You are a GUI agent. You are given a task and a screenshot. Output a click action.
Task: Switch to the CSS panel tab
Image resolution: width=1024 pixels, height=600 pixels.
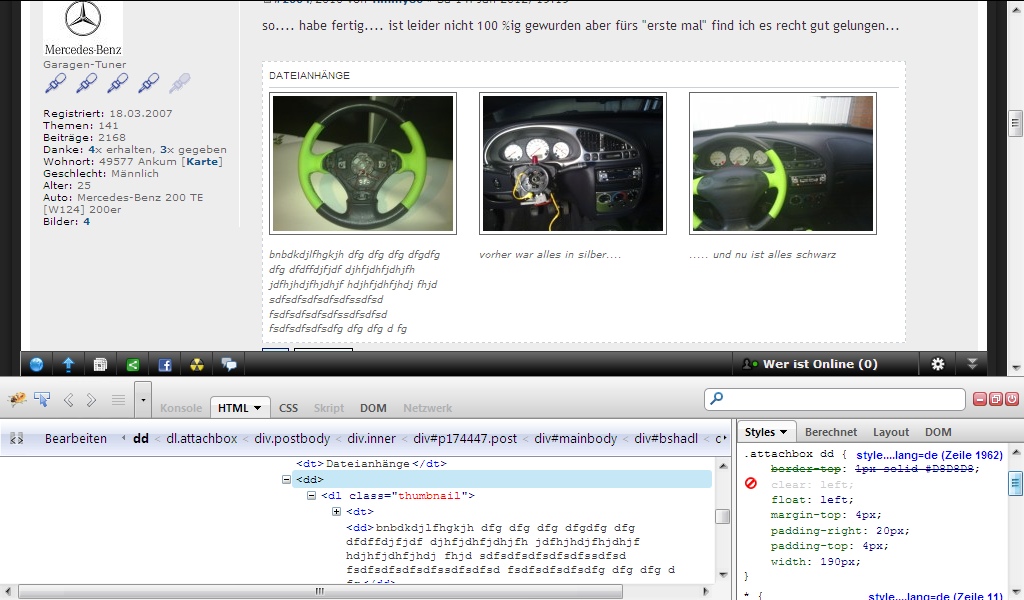click(x=288, y=408)
